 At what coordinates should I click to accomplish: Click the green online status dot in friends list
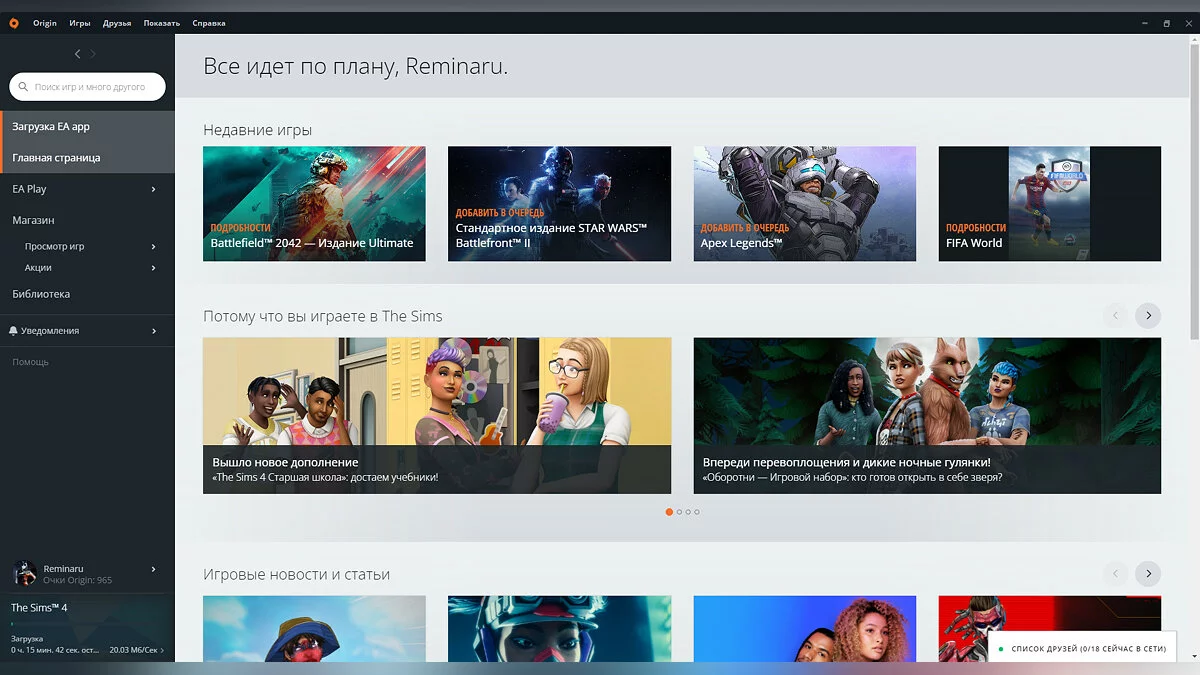tap(1001, 649)
